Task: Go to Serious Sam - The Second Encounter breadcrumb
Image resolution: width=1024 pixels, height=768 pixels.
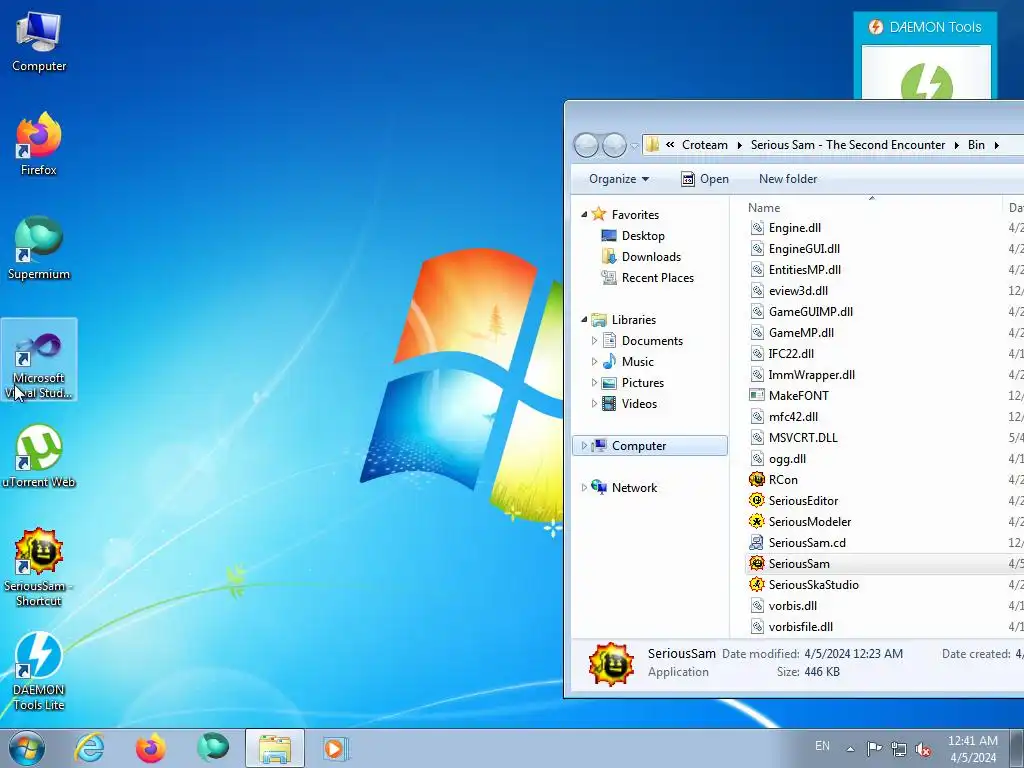Action: point(848,145)
